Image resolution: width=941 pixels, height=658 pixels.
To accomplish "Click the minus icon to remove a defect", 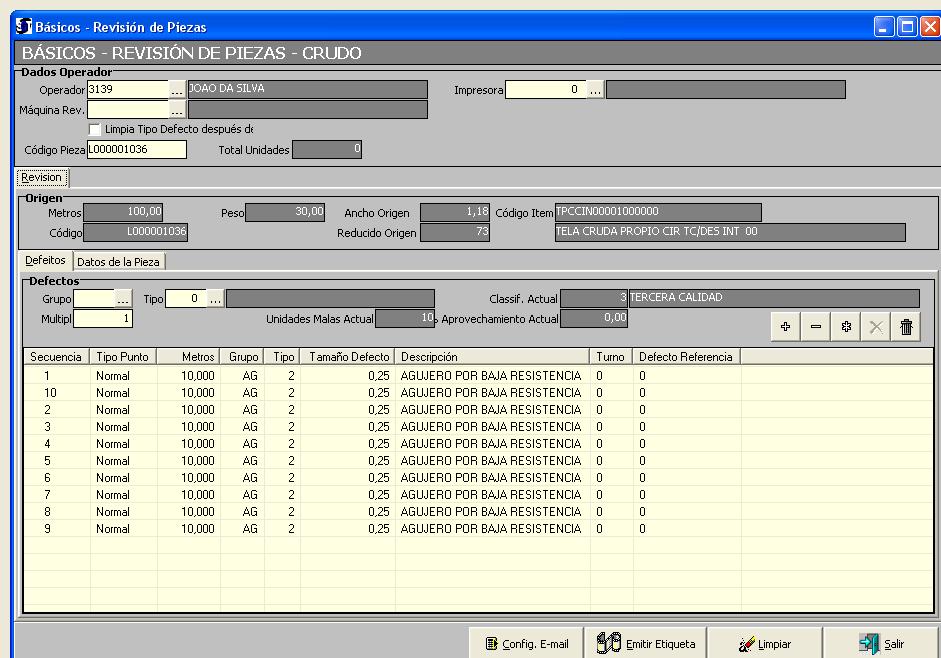I will [x=816, y=327].
